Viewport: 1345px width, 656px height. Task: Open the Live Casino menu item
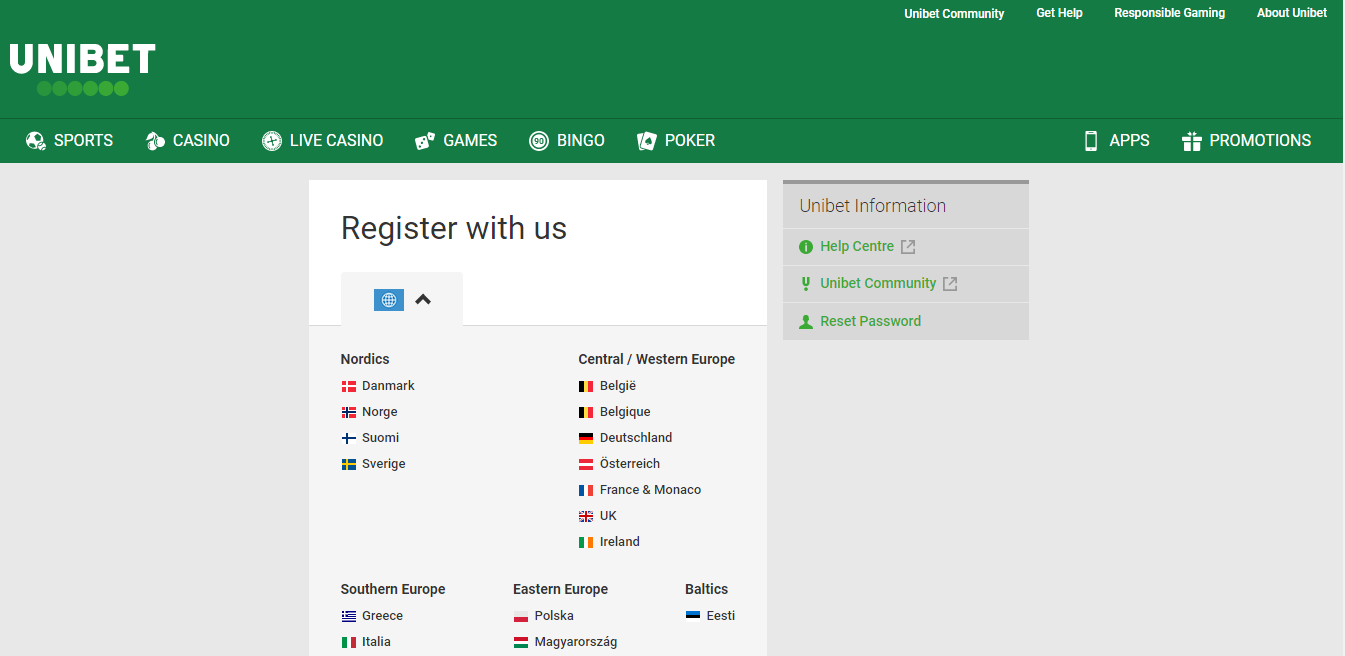[336, 141]
